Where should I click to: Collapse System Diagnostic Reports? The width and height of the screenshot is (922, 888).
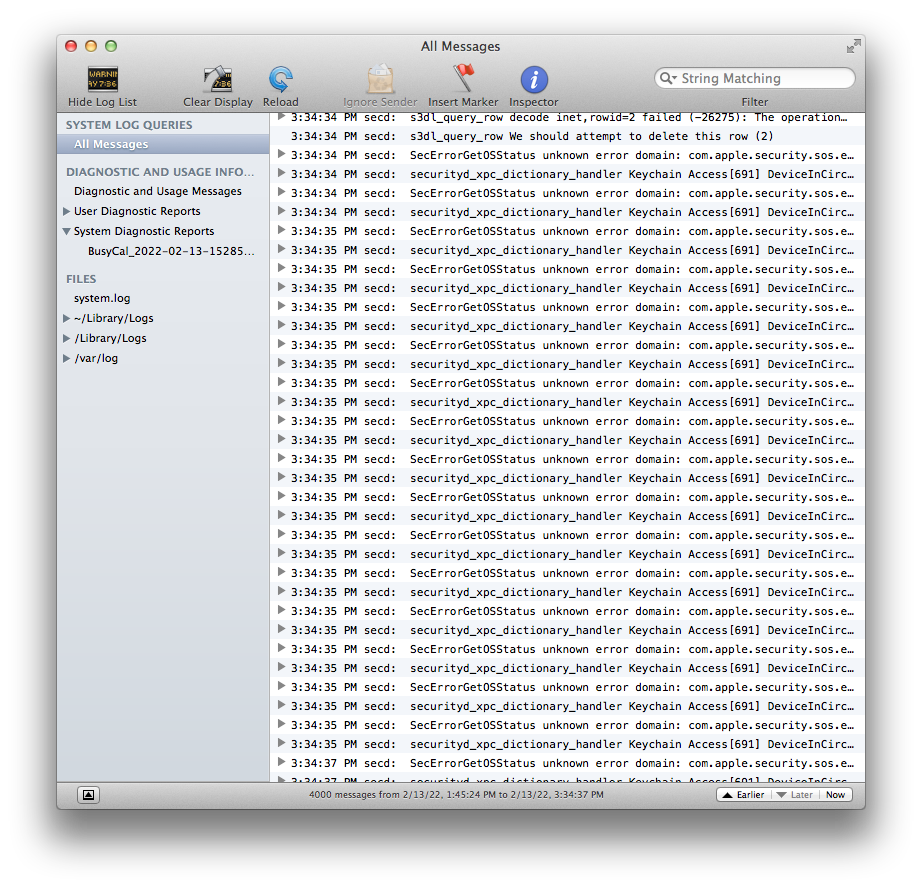(x=66, y=231)
